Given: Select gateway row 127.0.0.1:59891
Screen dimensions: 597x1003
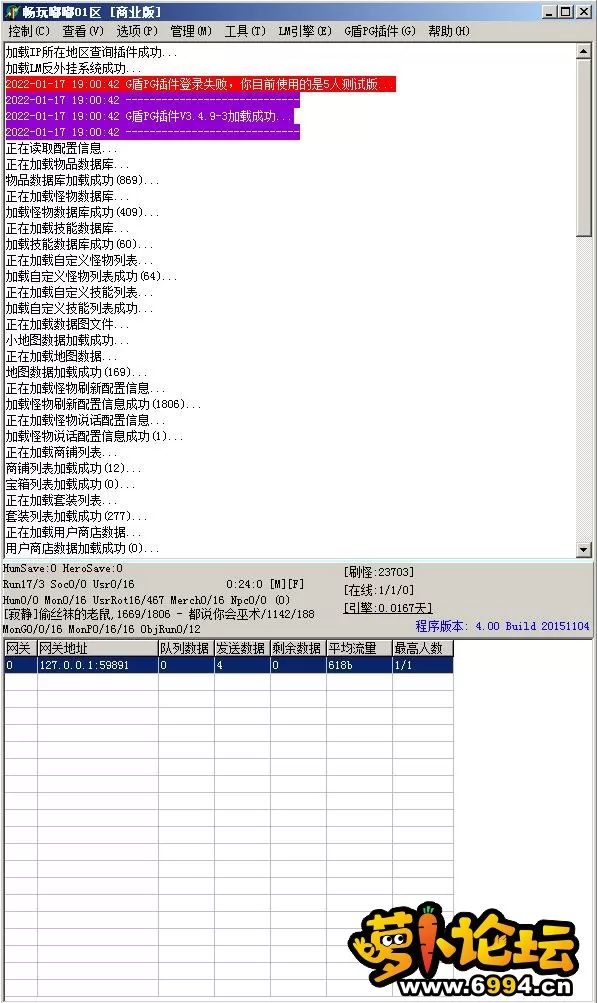Looking at the screenshot, I should [228, 665].
